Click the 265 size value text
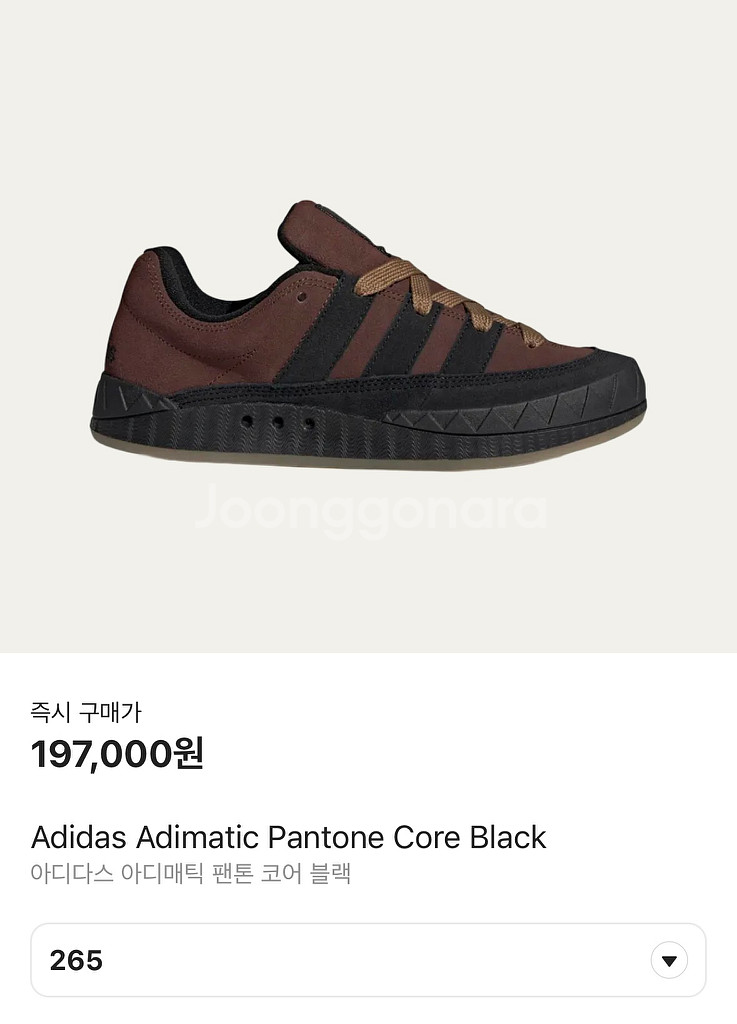The height and width of the screenshot is (1024, 737). (x=76, y=960)
